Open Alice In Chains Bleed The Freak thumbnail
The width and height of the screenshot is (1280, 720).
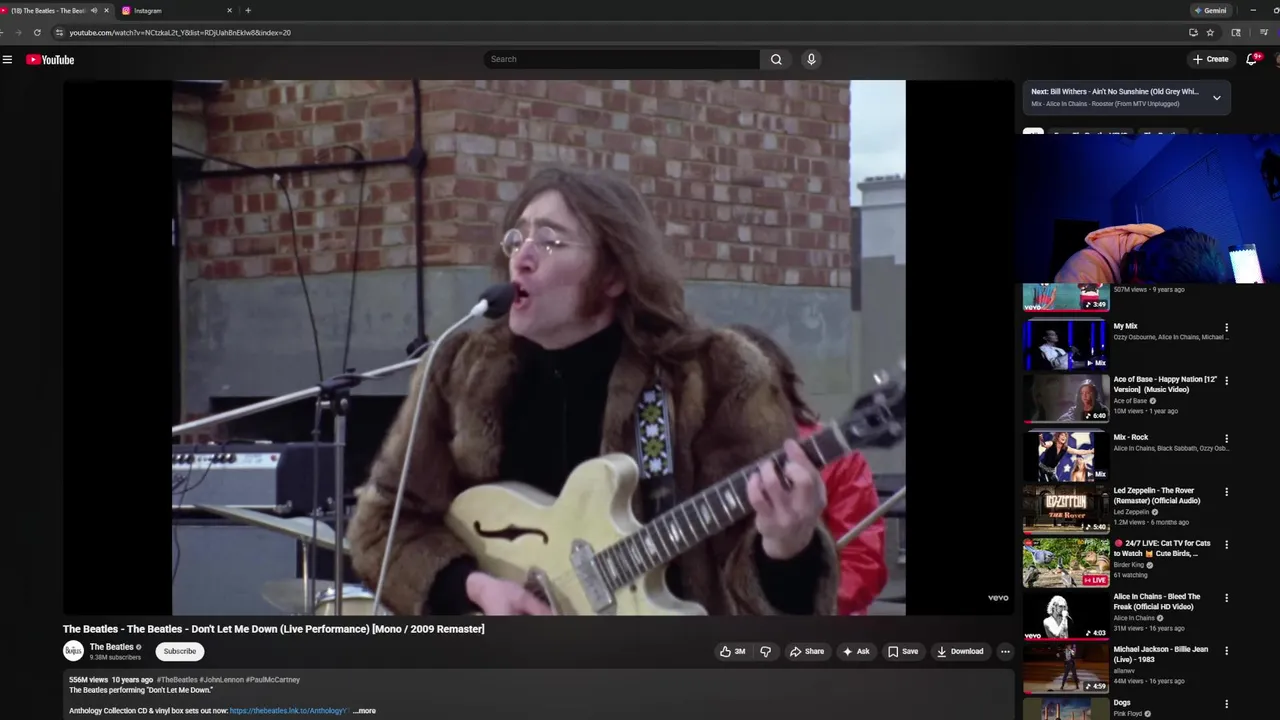click(x=1066, y=615)
